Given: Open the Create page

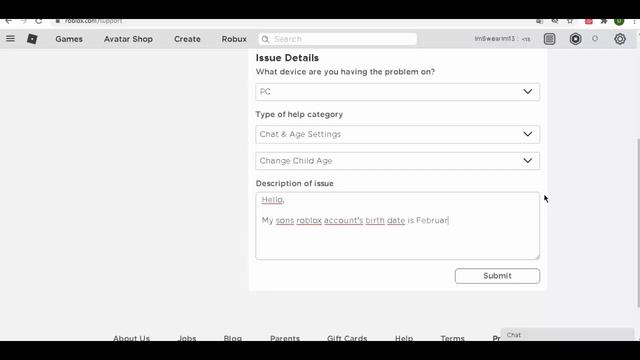Looking at the screenshot, I should (187, 39).
